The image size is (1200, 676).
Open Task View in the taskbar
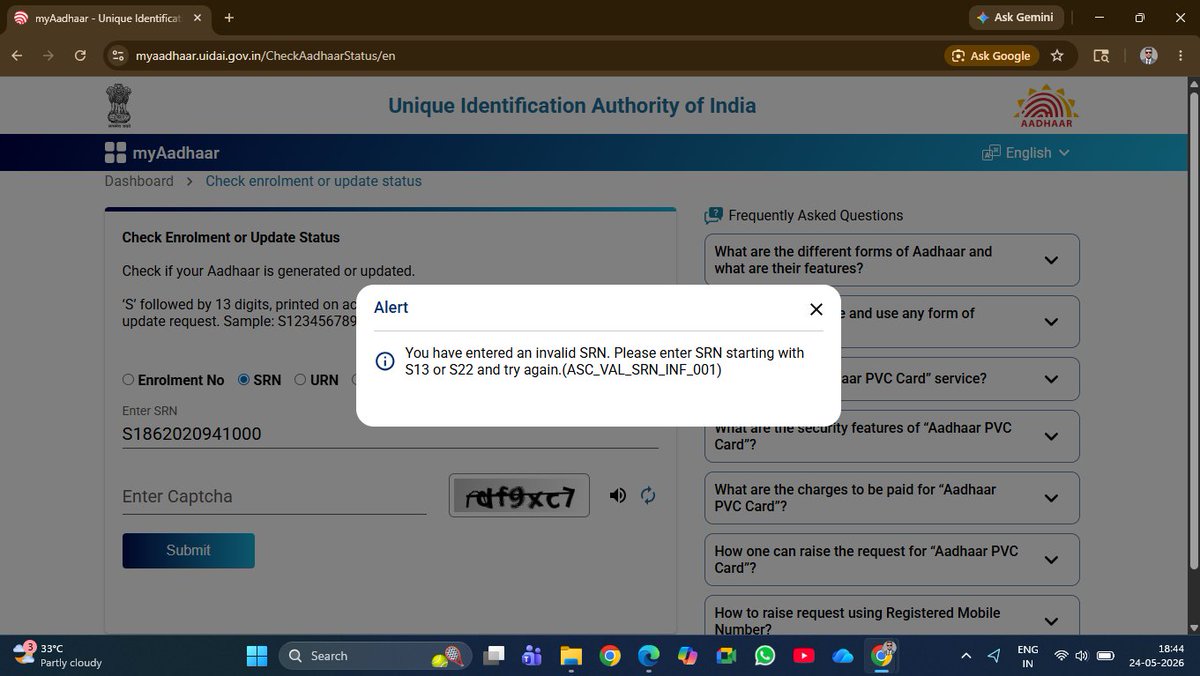pos(495,656)
